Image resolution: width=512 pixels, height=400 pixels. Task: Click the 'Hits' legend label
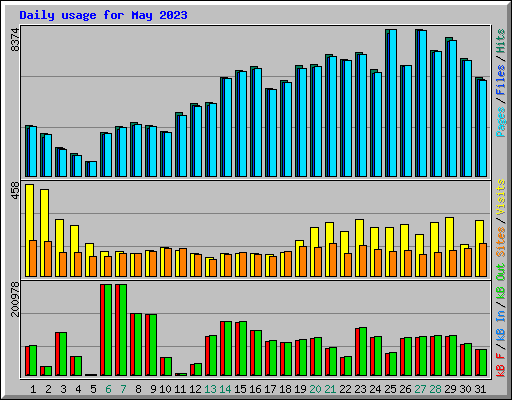coord(501,41)
